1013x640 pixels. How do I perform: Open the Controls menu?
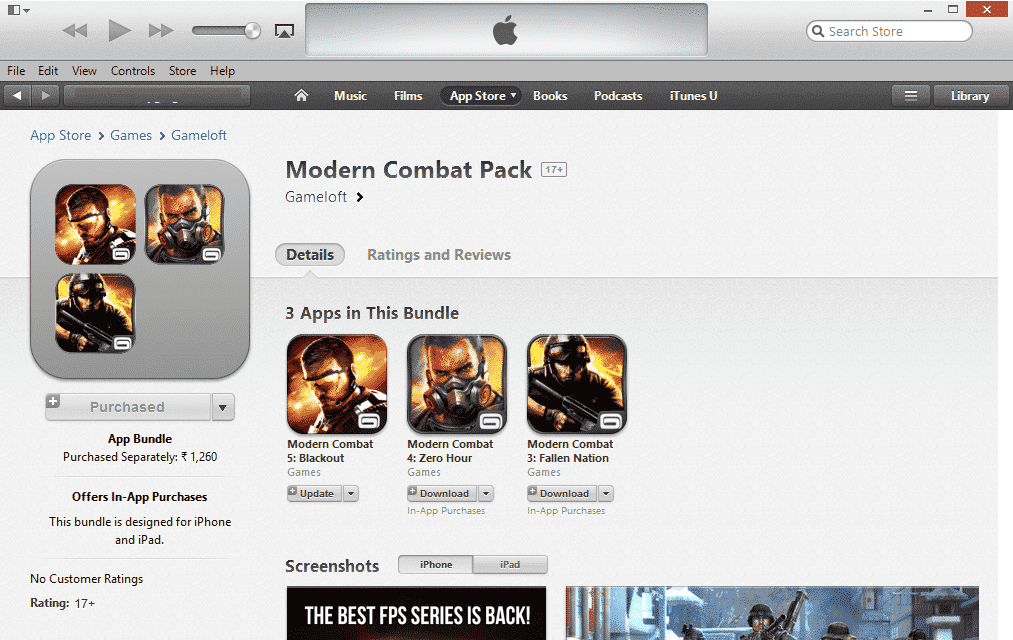(132, 71)
